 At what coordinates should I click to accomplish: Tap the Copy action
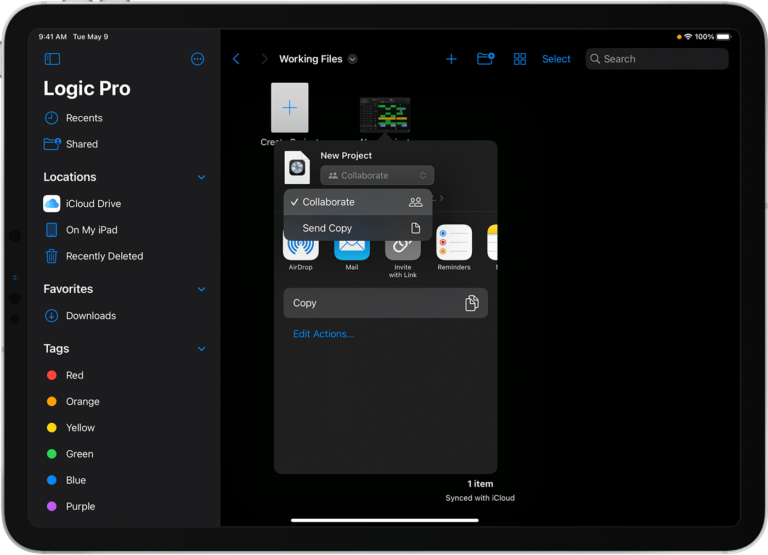point(385,303)
